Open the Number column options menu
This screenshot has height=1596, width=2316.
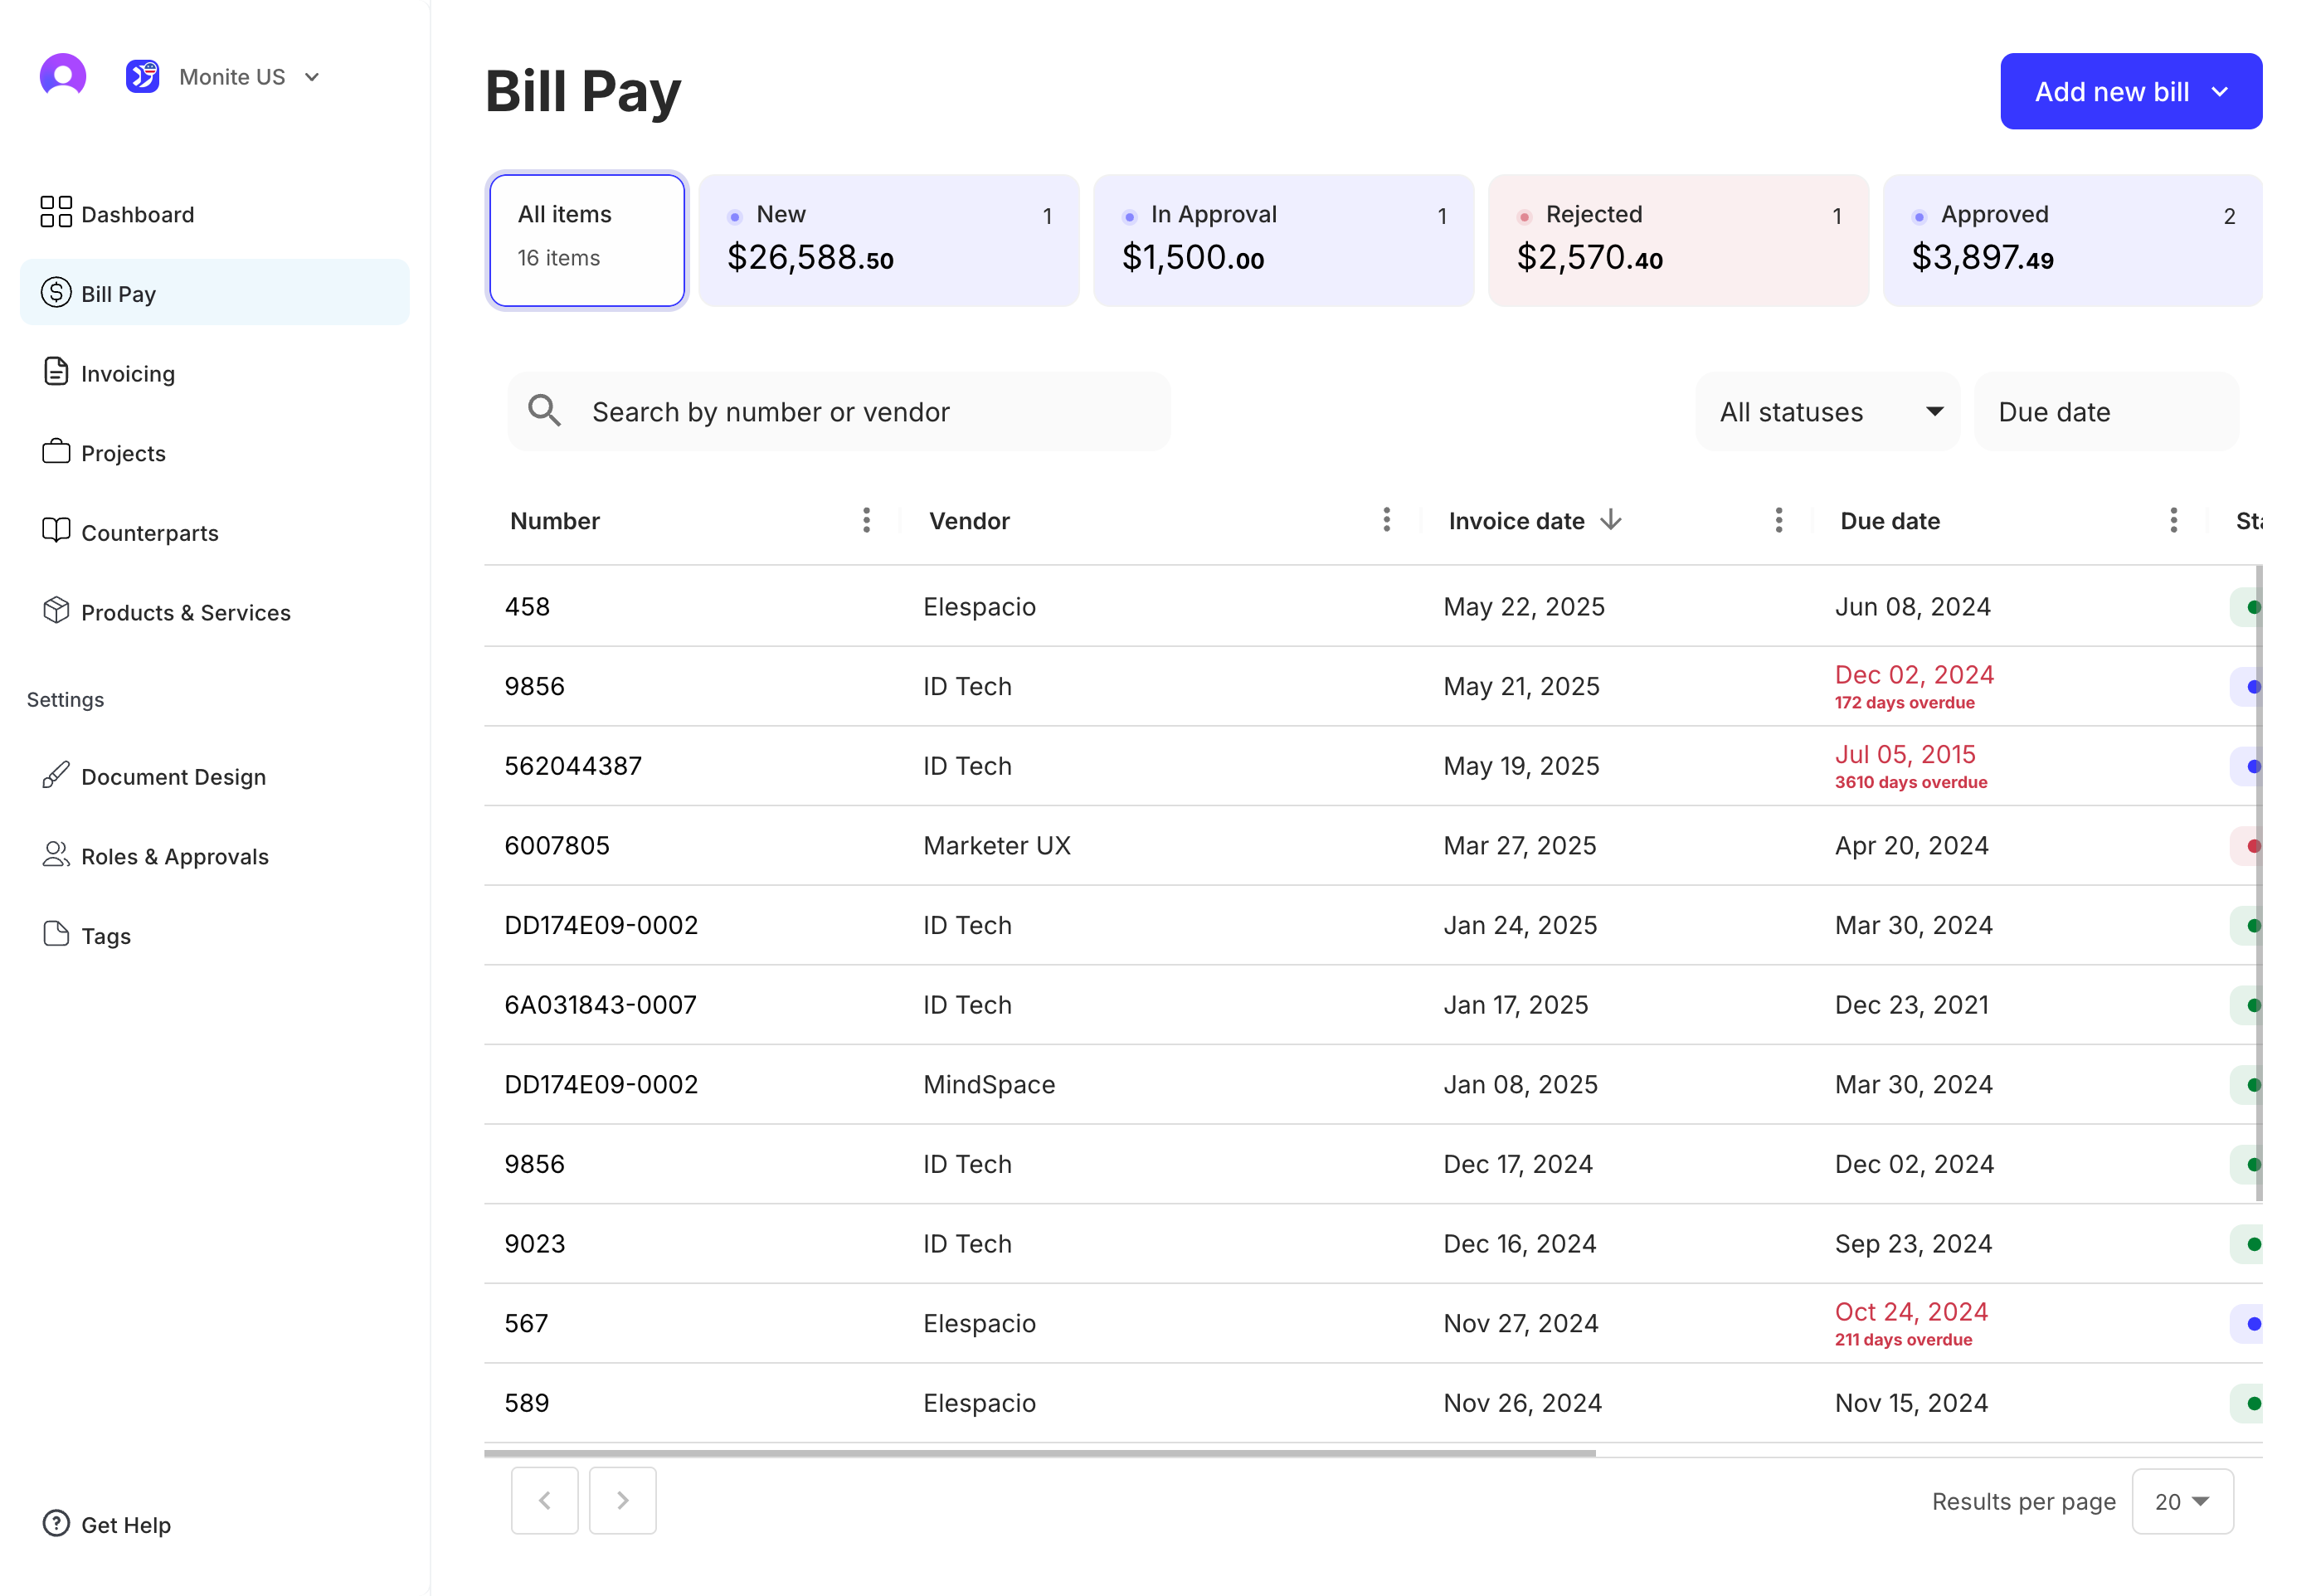867,520
